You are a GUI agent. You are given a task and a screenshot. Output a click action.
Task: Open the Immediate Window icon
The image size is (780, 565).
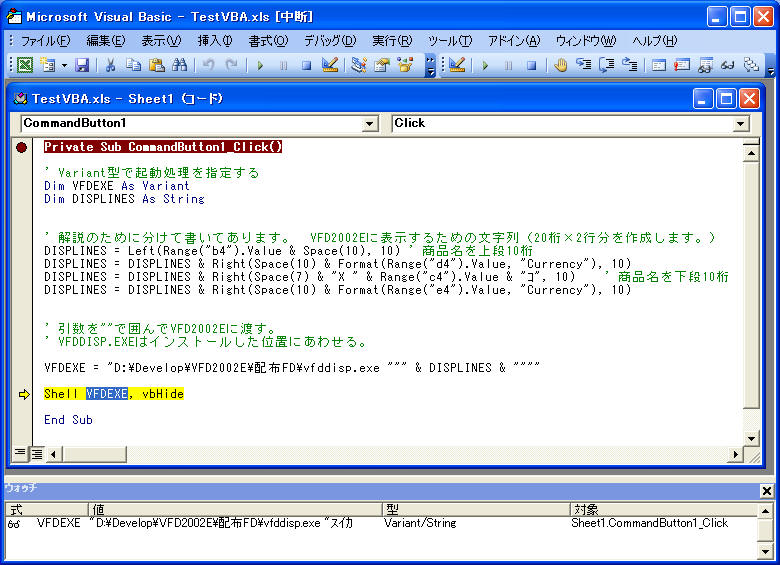tap(682, 65)
